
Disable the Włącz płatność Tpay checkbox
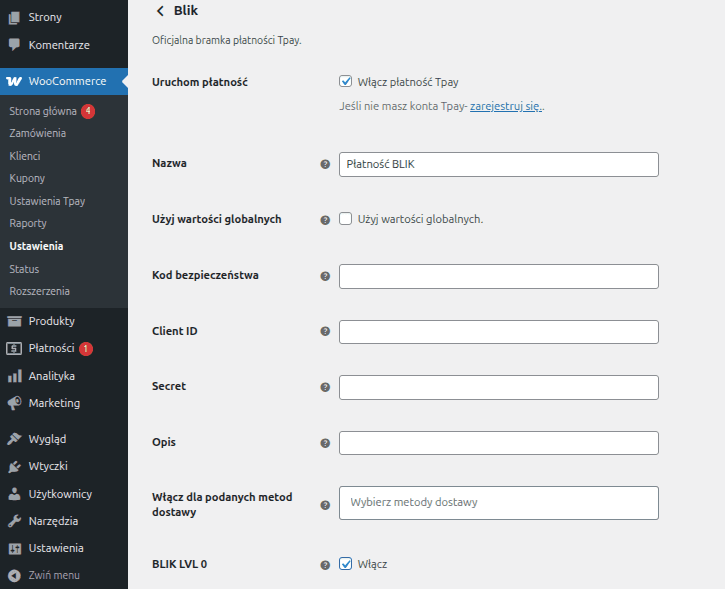346,82
